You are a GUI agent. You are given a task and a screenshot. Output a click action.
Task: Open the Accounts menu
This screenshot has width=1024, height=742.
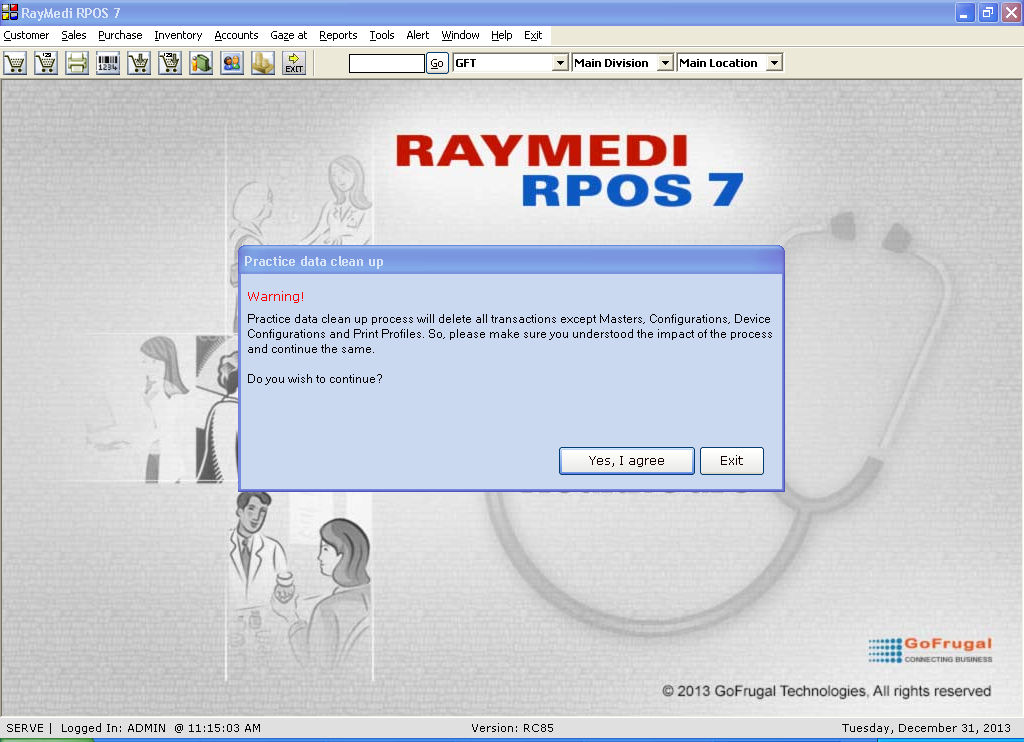click(236, 35)
